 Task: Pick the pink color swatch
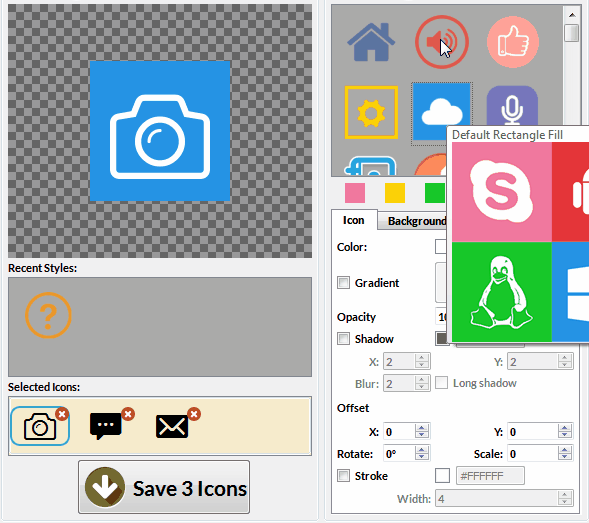(355, 193)
